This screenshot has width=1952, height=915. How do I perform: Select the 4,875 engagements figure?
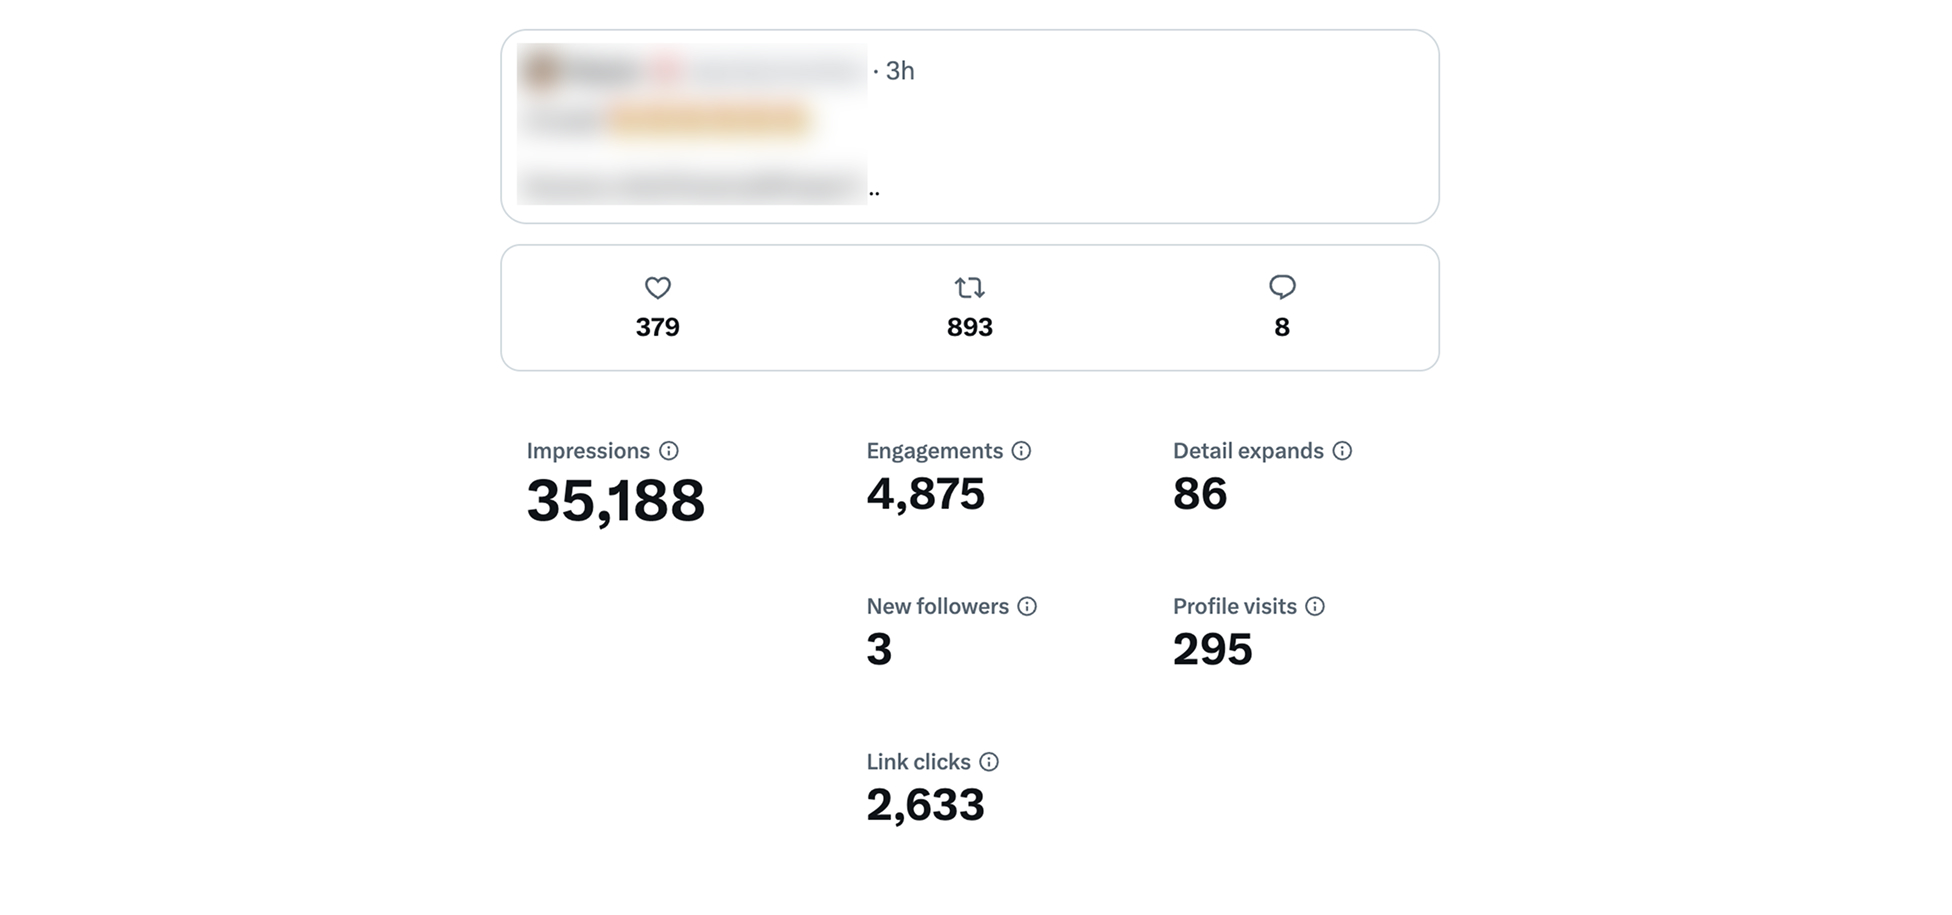pos(925,494)
